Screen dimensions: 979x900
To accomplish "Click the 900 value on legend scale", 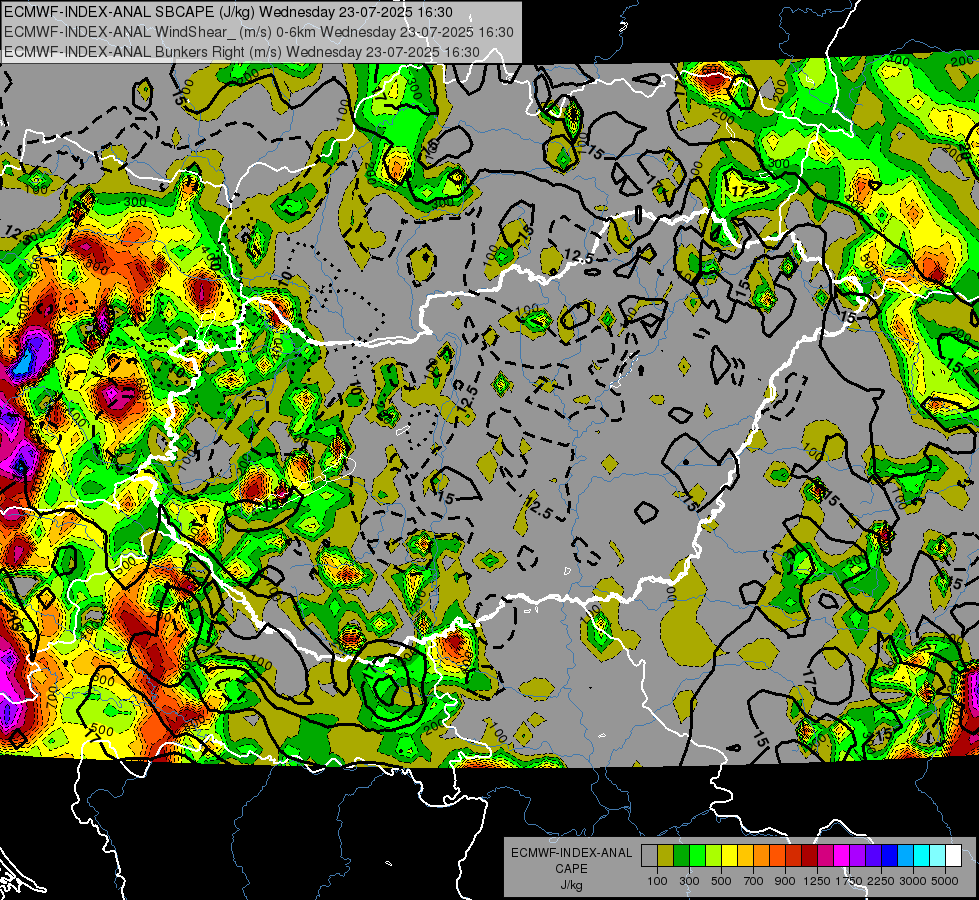I will (x=785, y=881).
